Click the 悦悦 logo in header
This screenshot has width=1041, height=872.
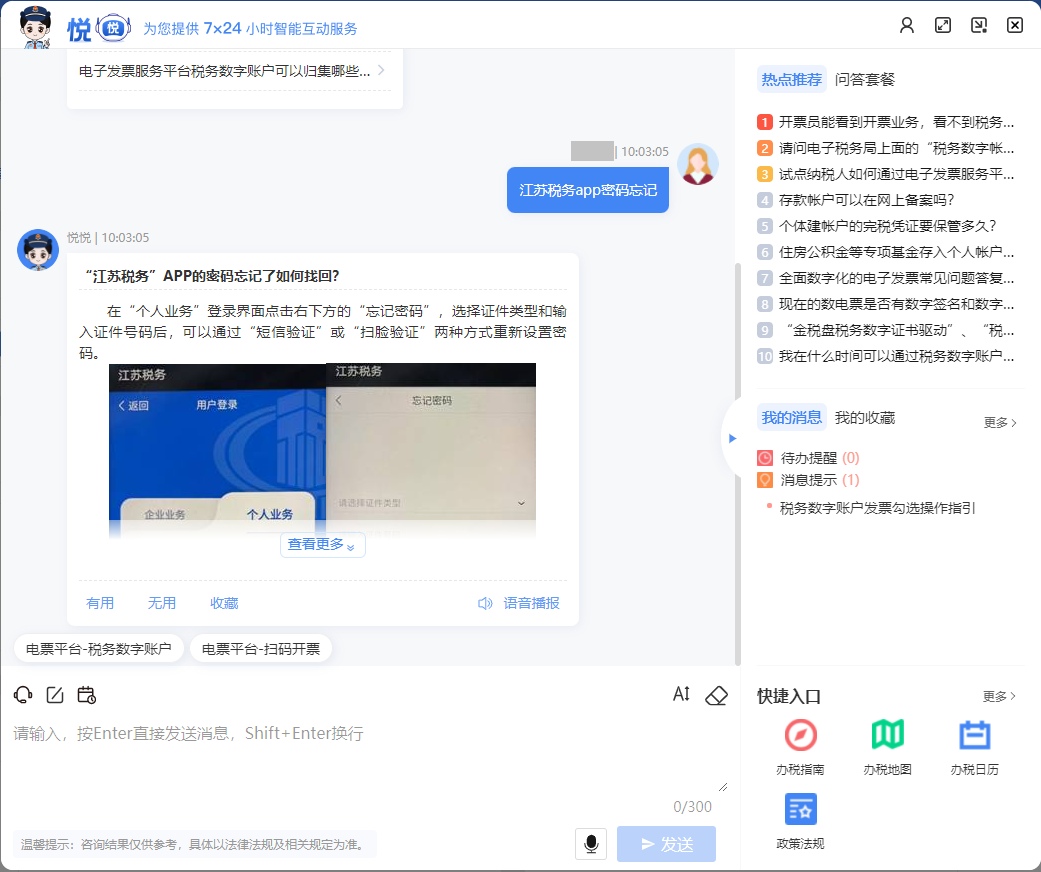98,28
